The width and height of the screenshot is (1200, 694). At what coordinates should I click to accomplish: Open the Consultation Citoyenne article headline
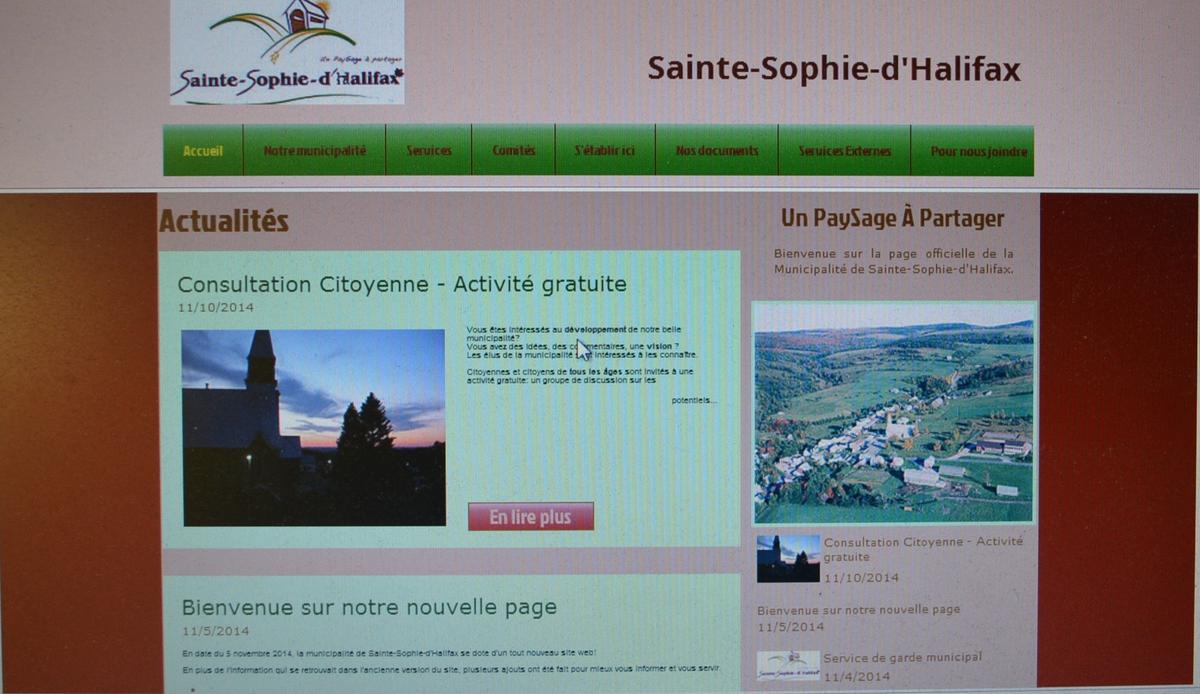coord(401,284)
